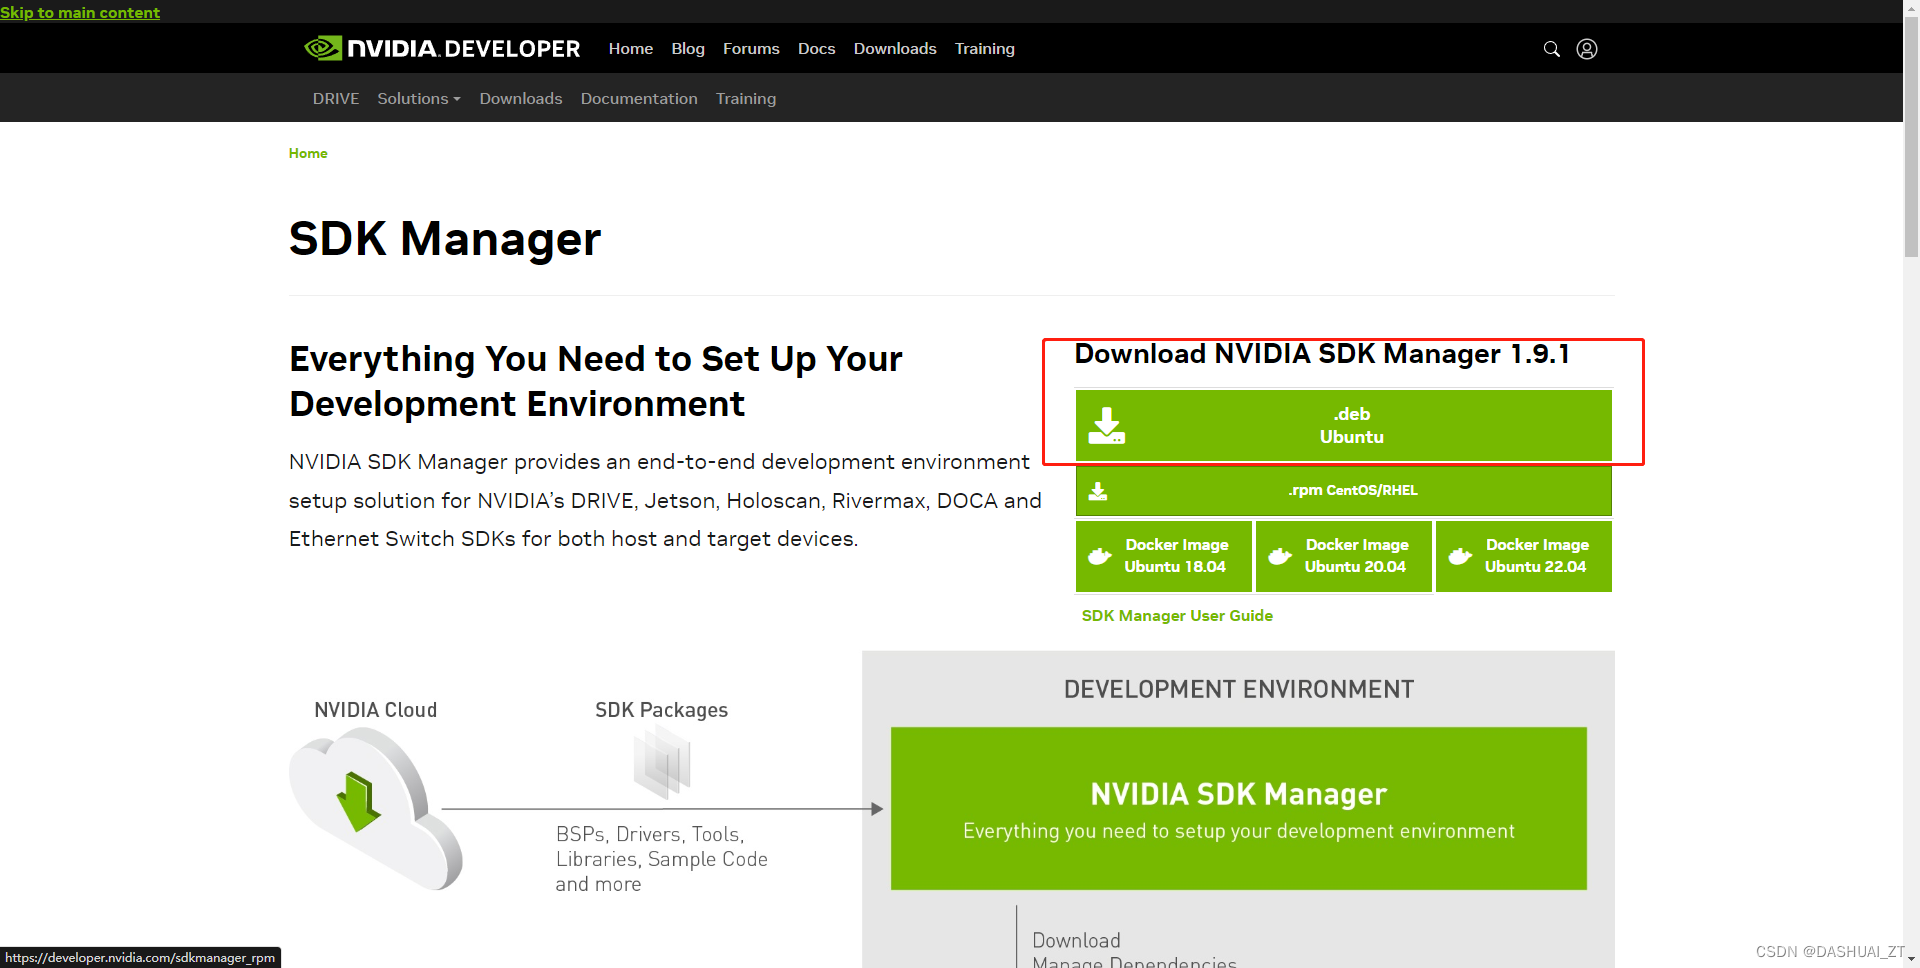The image size is (1920, 968).
Task: Get the Docker Image Ubuntu 18.04
Action: point(1164,556)
